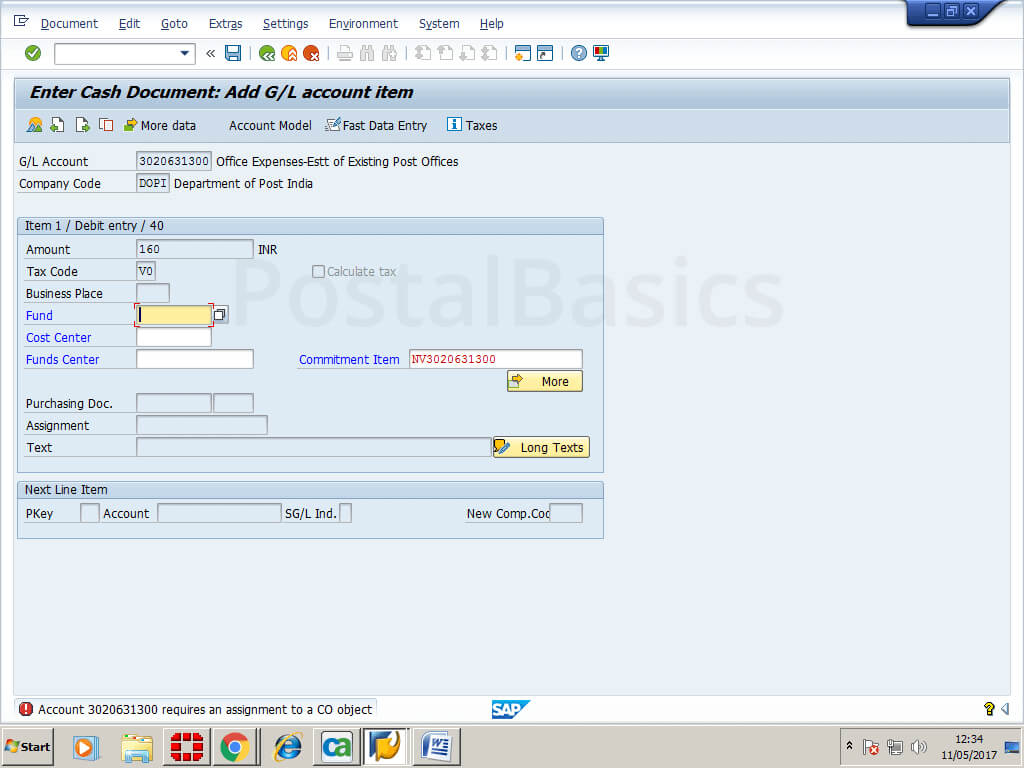Viewport: 1024px width, 768px height.
Task: Click the More button under Commitment Item
Action: (544, 381)
